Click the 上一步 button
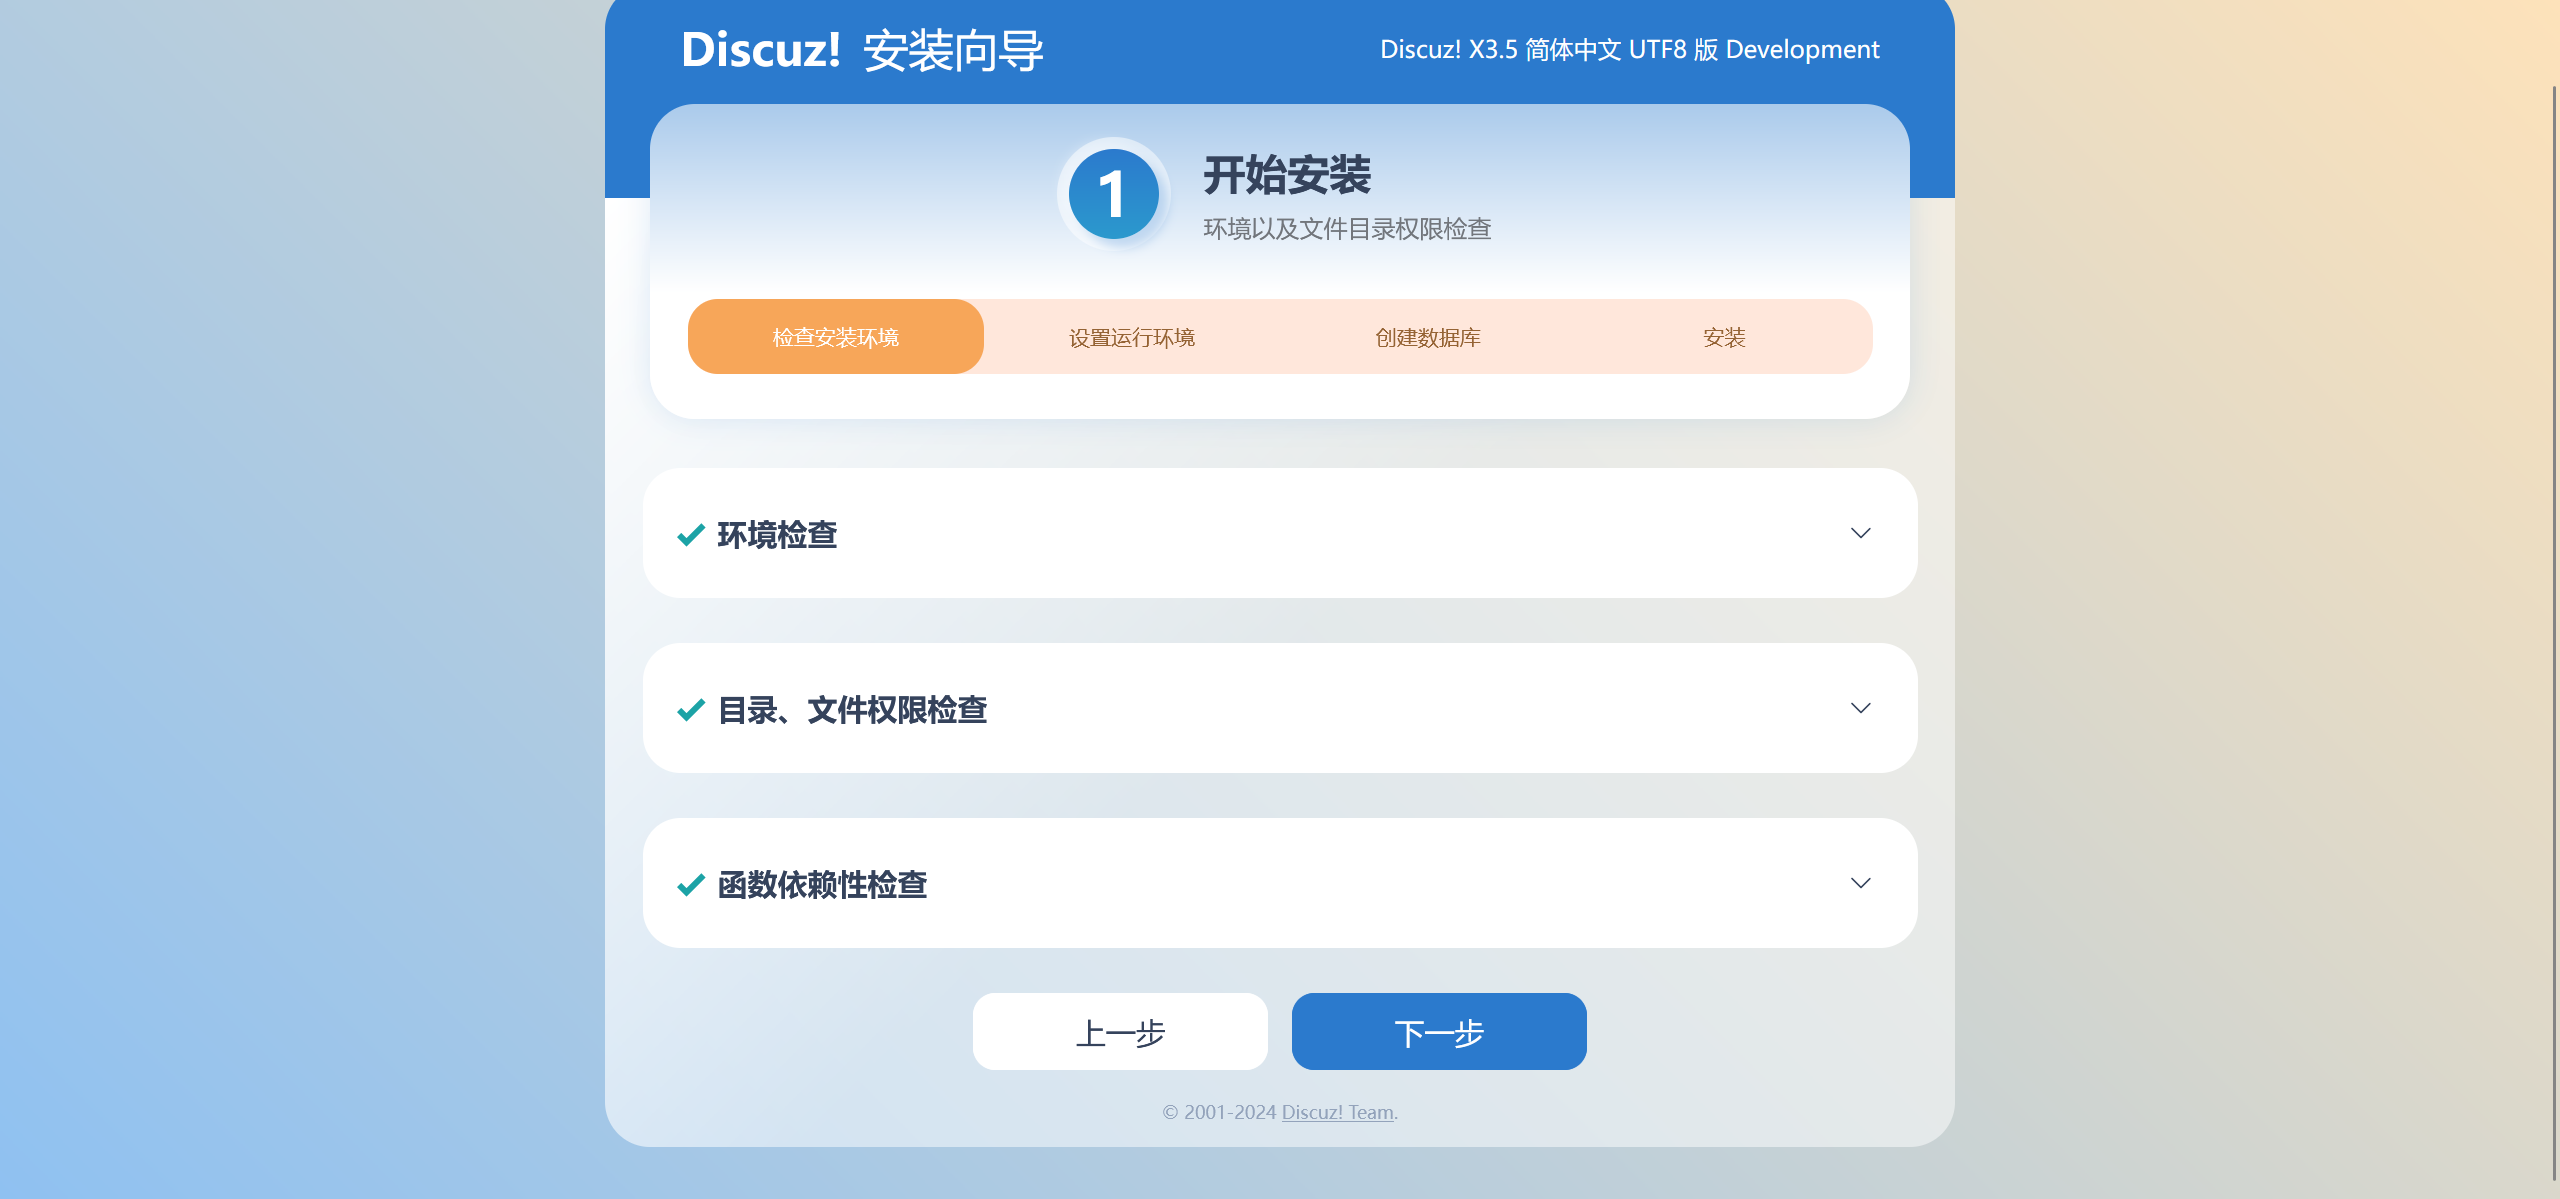This screenshot has height=1199, width=2560. pos(1120,1032)
